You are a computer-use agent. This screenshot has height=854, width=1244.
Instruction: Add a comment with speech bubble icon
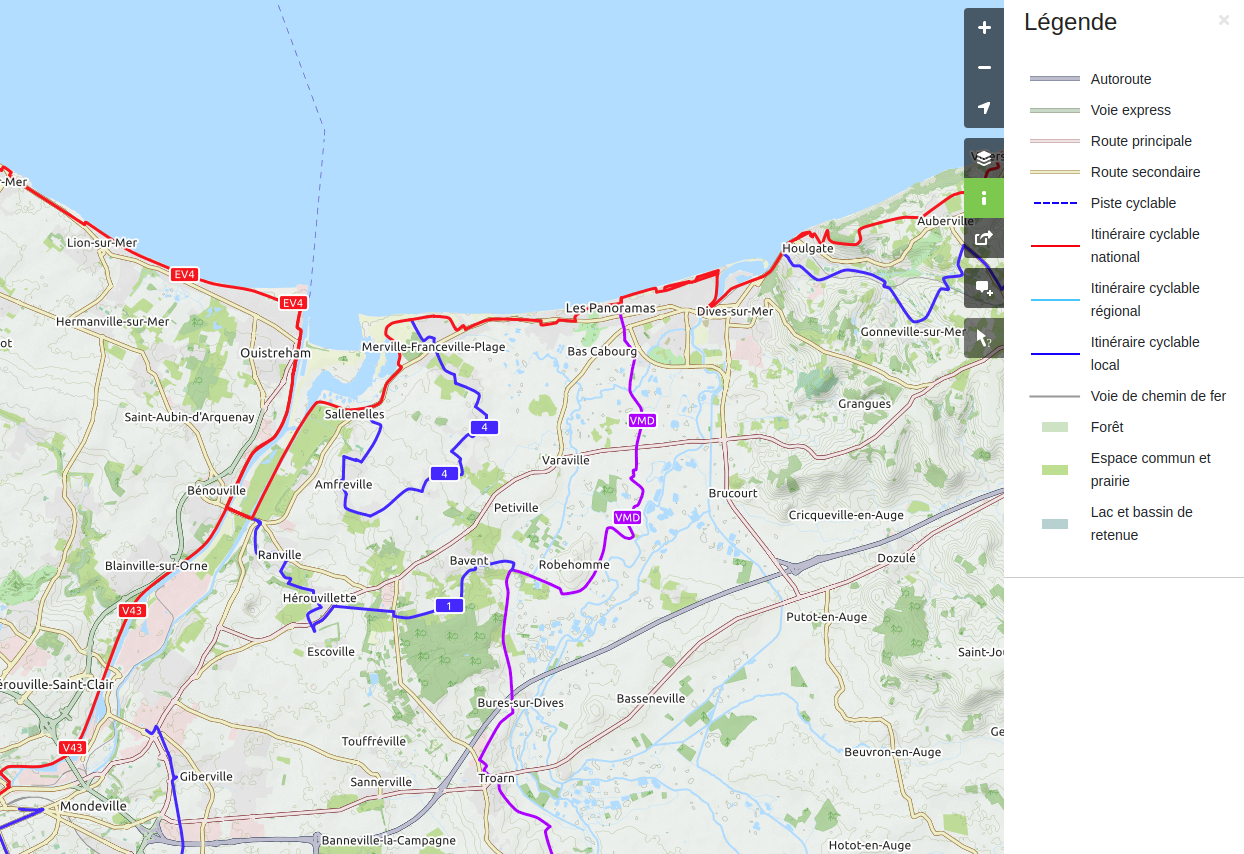pyautogui.click(x=984, y=288)
